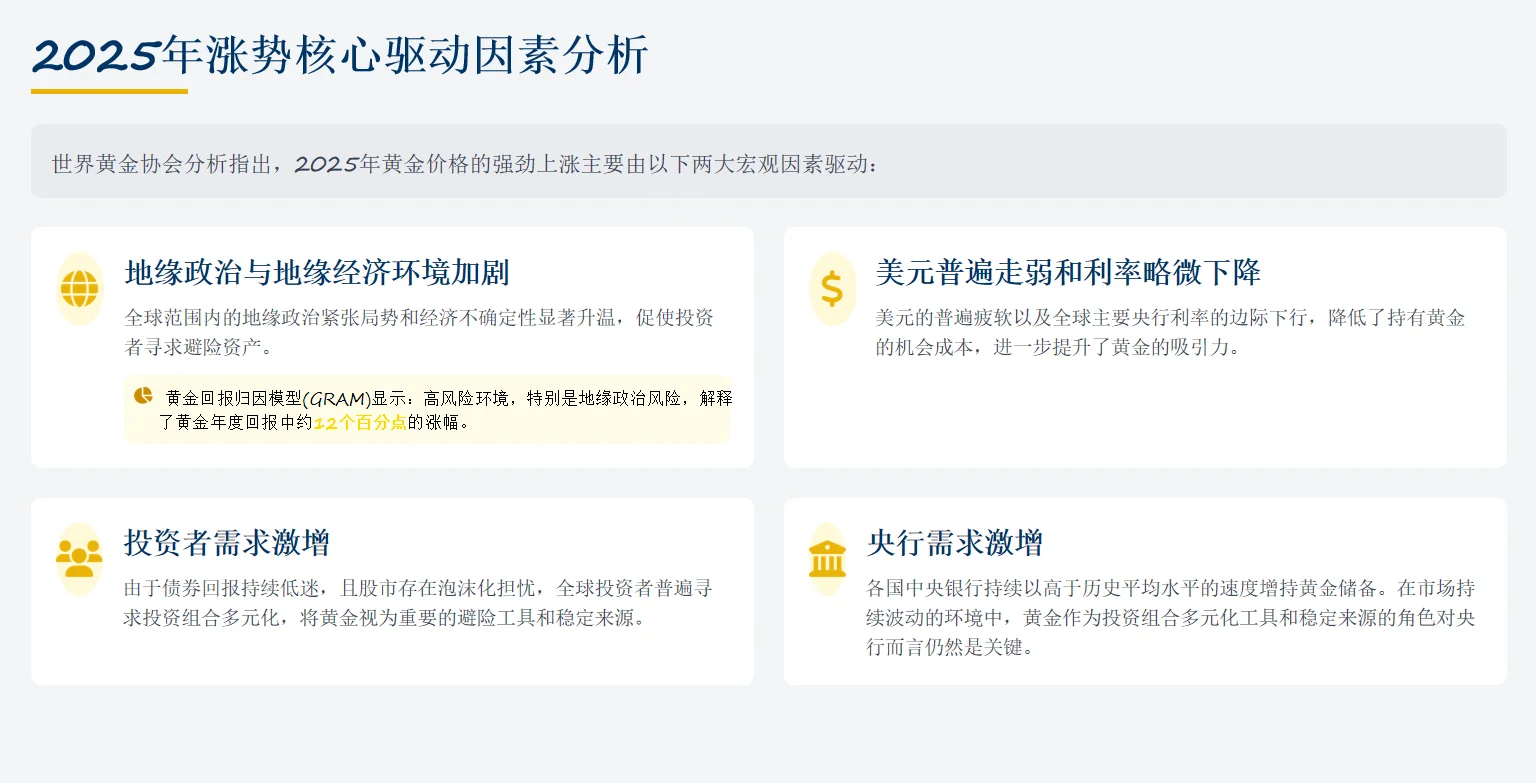
Task: Click the heading 央行需求激增
Action: click(955, 543)
